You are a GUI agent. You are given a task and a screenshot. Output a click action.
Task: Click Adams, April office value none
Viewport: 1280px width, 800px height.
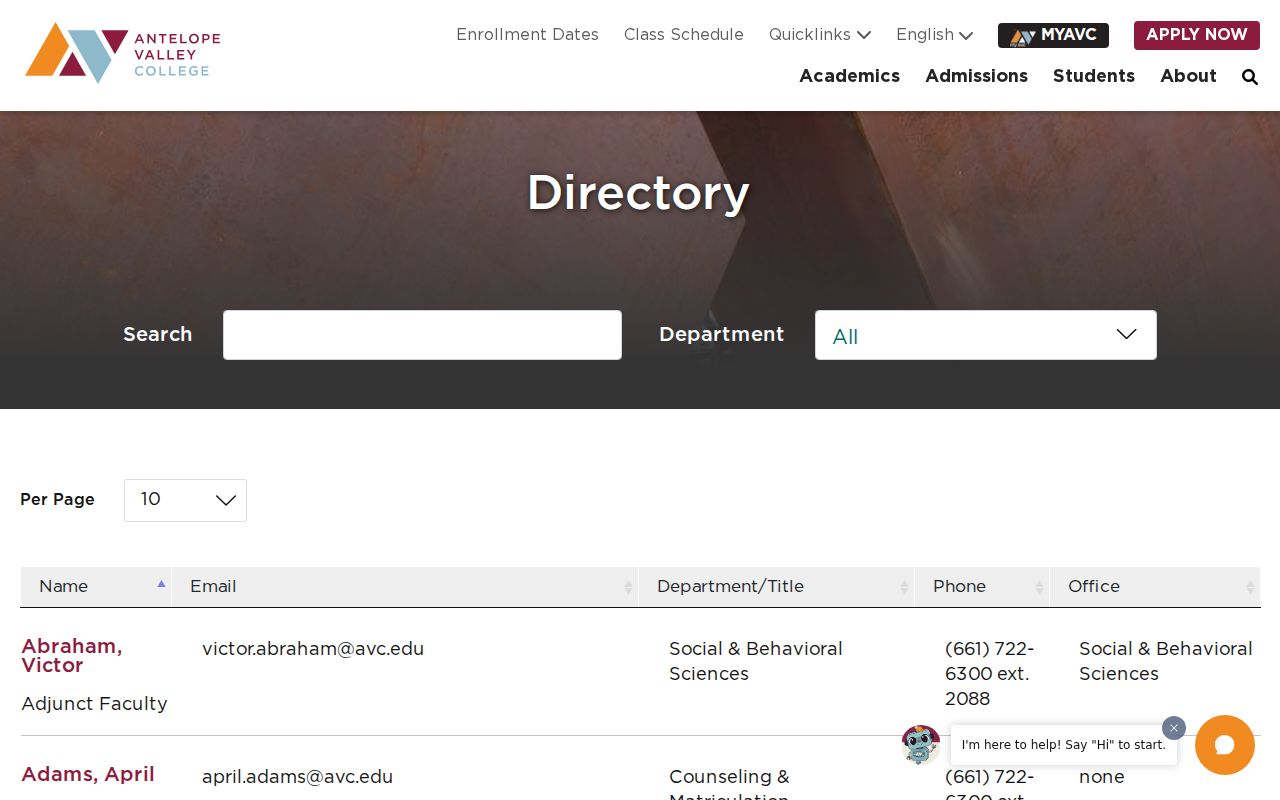1102,777
